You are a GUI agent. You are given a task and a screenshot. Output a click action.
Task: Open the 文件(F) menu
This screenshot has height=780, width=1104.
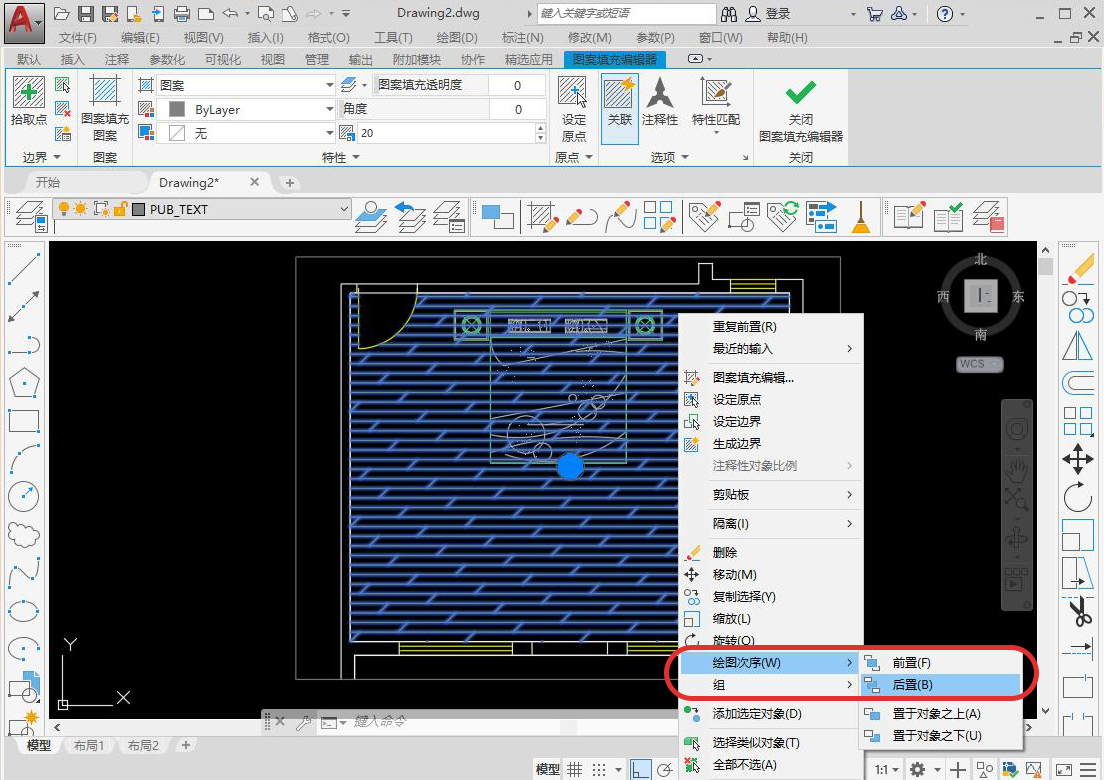77,37
